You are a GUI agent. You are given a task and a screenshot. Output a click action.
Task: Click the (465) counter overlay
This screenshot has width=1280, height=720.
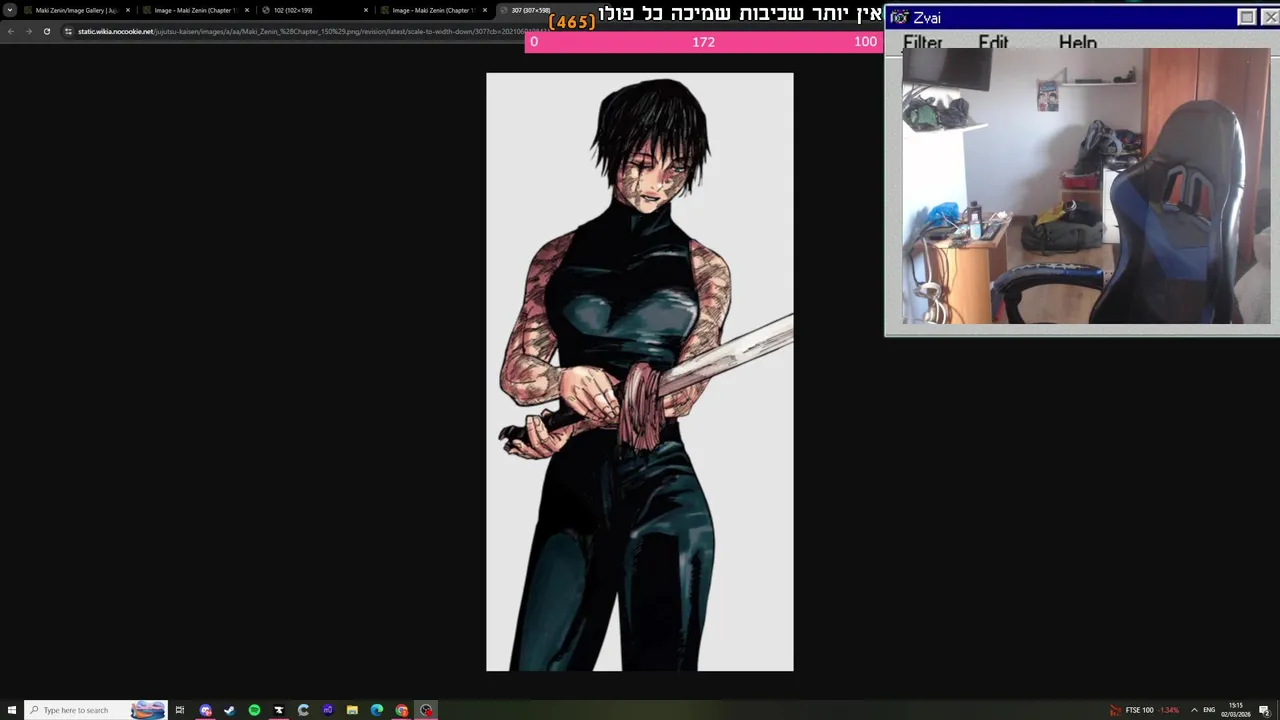coord(572,21)
